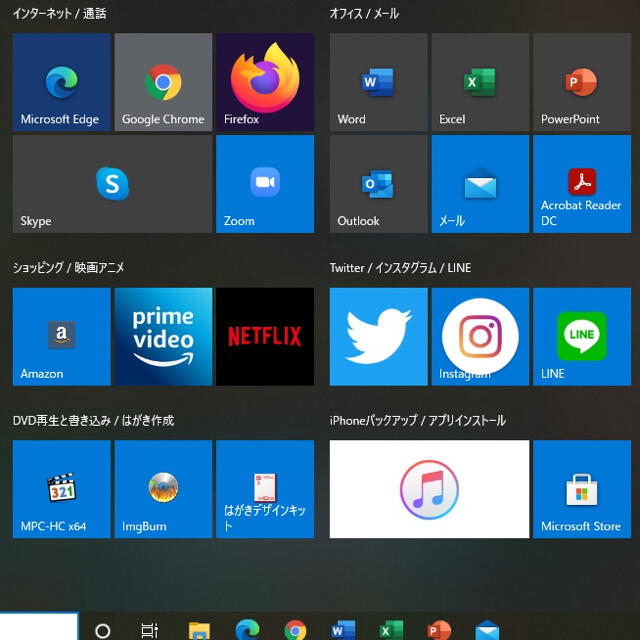
Task: Open the メール mail tile
Action: tap(480, 184)
